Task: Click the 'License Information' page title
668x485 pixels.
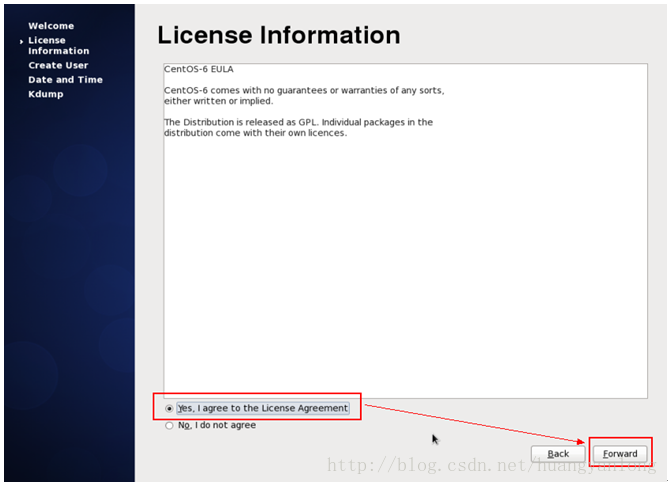Action: [x=279, y=35]
